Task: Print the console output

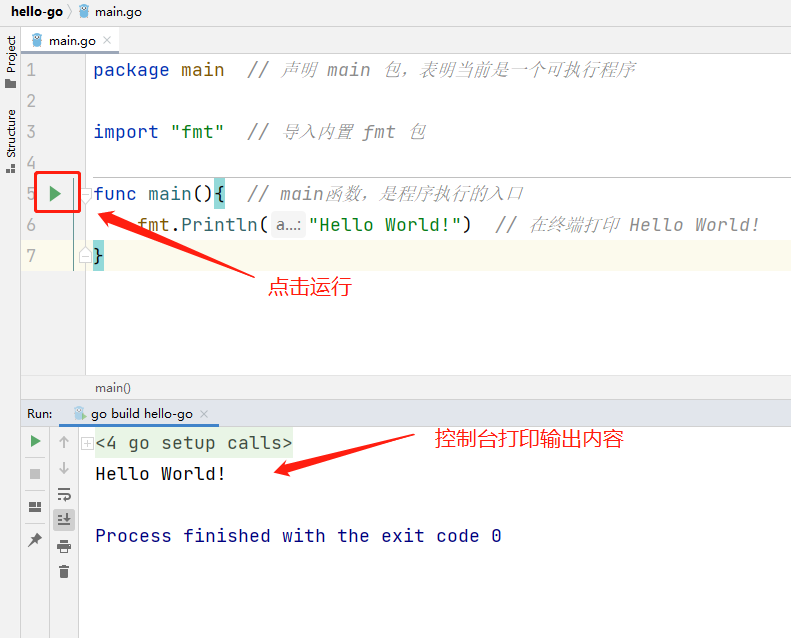Action: coord(64,546)
